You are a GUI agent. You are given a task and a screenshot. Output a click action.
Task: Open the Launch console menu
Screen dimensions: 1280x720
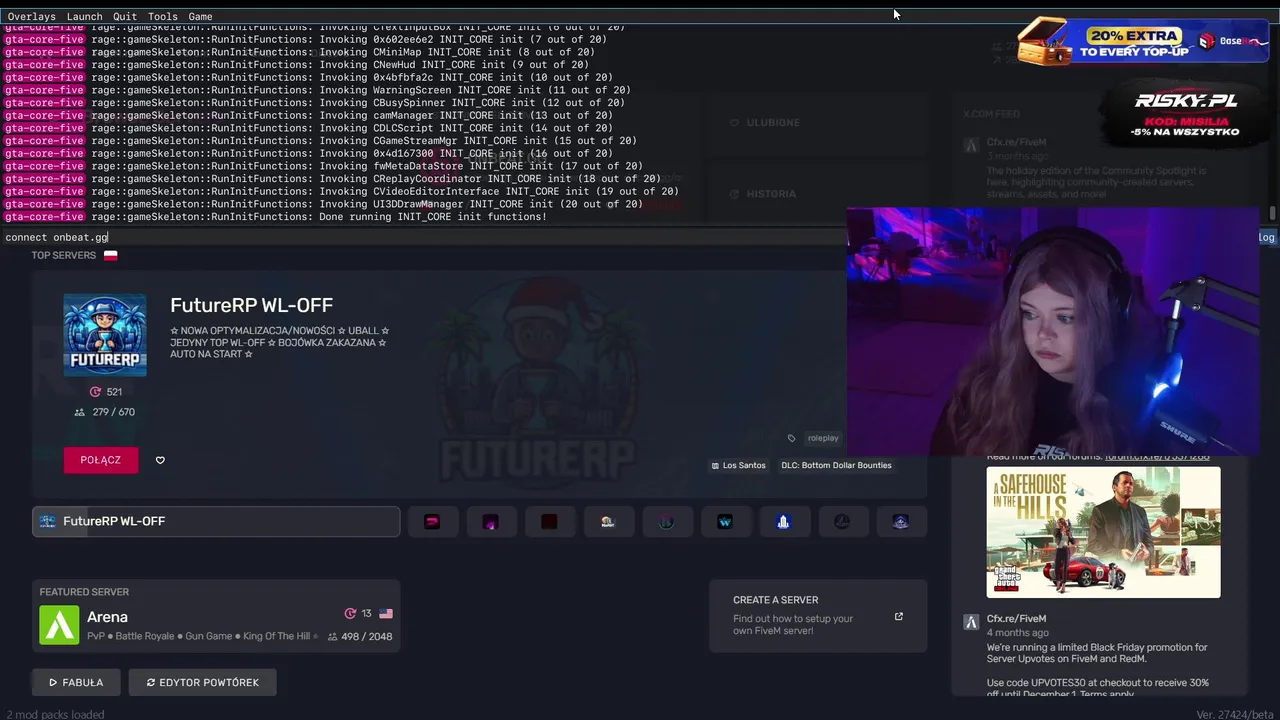coord(84,16)
